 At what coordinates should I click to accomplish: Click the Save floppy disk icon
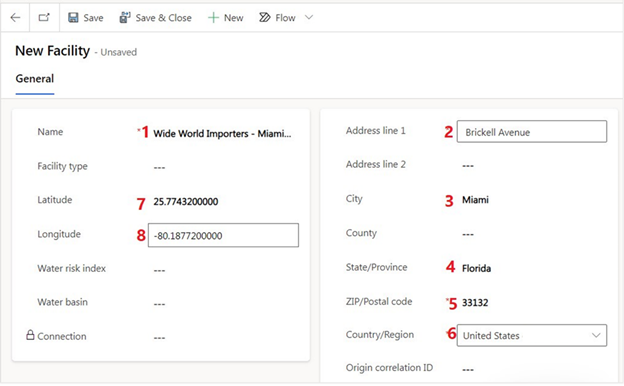[73, 18]
